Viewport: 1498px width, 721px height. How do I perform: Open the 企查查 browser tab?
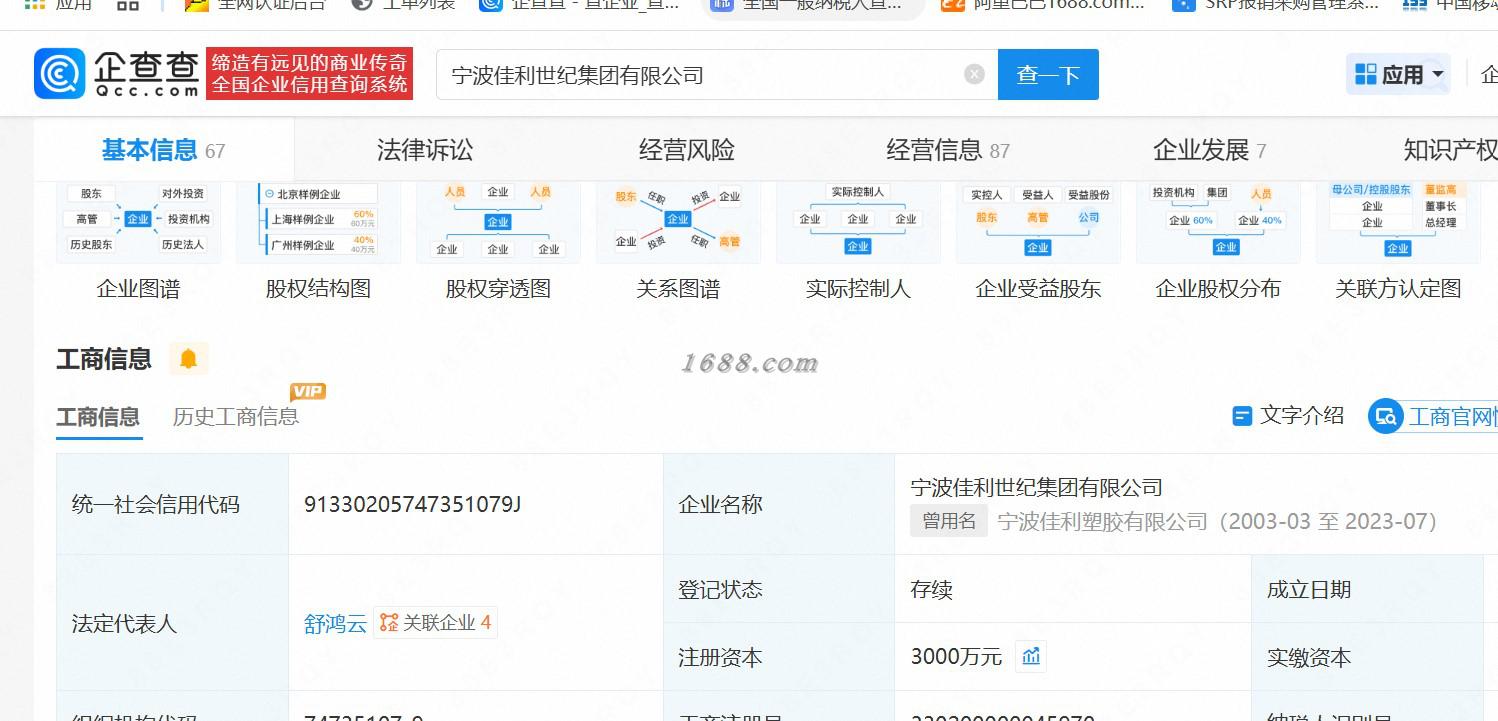click(x=579, y=5)
